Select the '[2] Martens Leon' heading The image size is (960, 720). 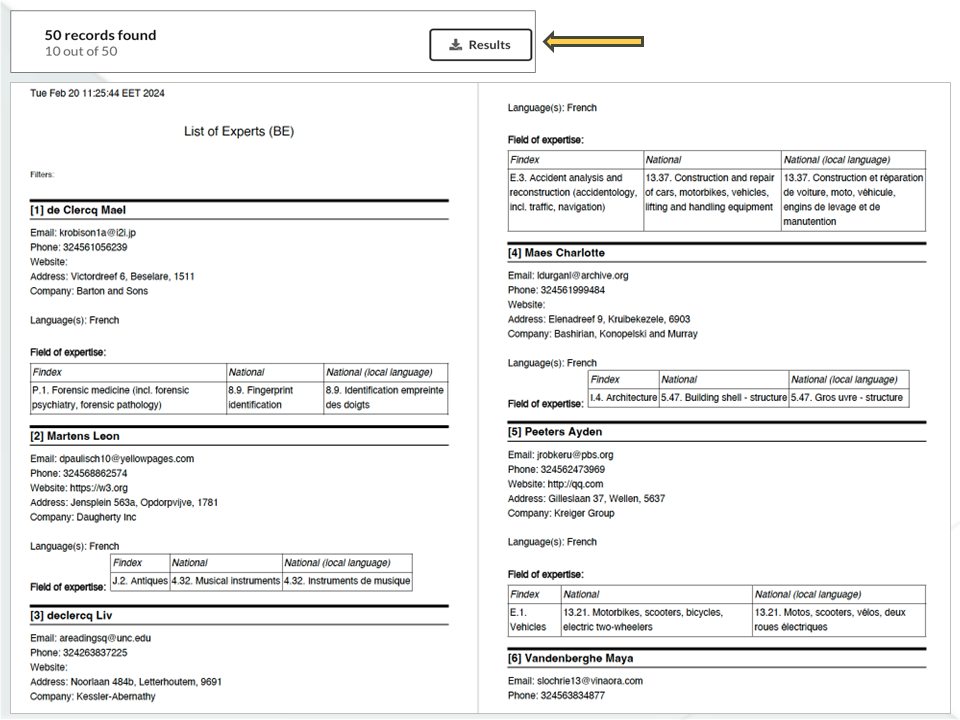pos(75,436)
